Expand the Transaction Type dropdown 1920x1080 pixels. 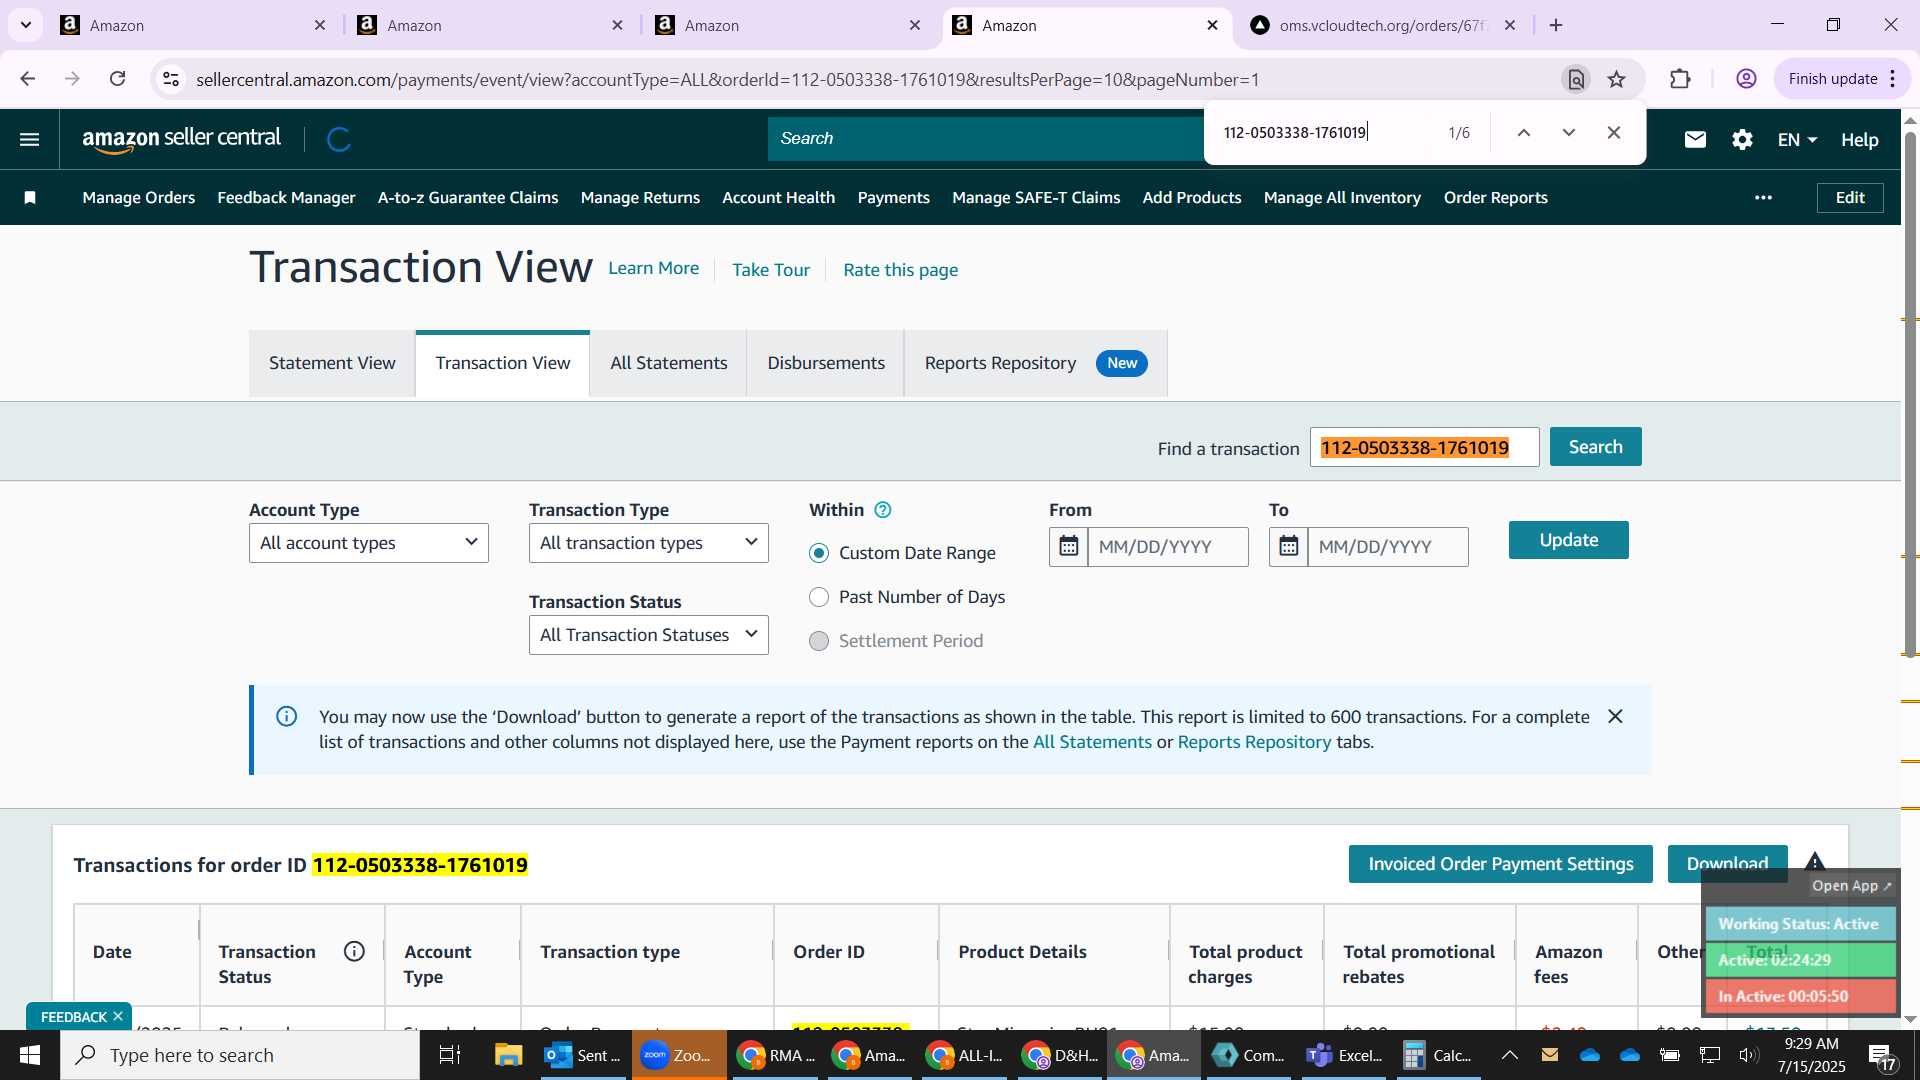[x=649, y=543]
